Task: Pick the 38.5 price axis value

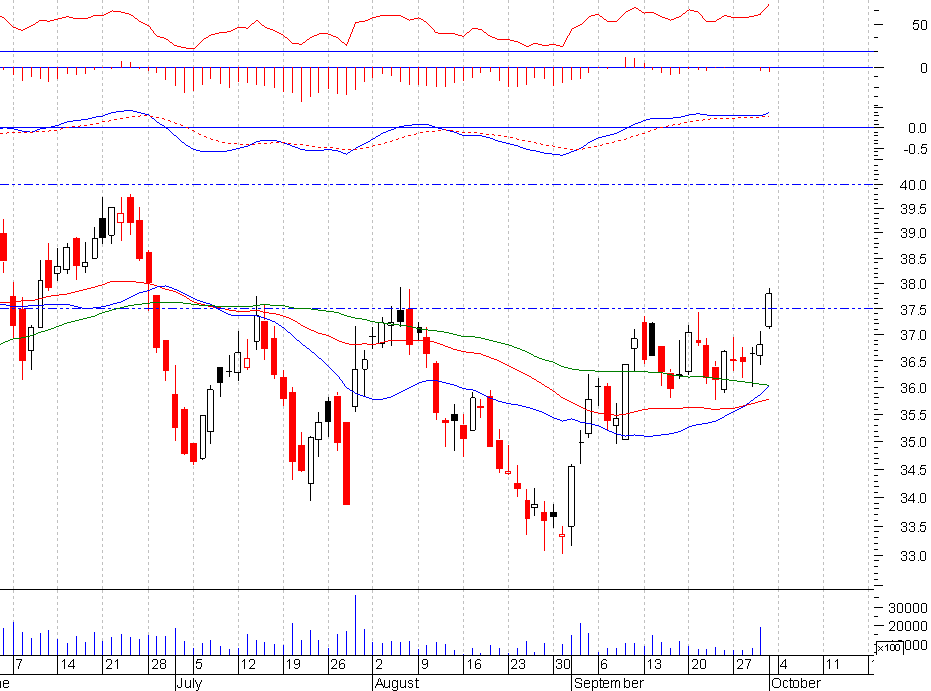Action: tap(913, 259)
